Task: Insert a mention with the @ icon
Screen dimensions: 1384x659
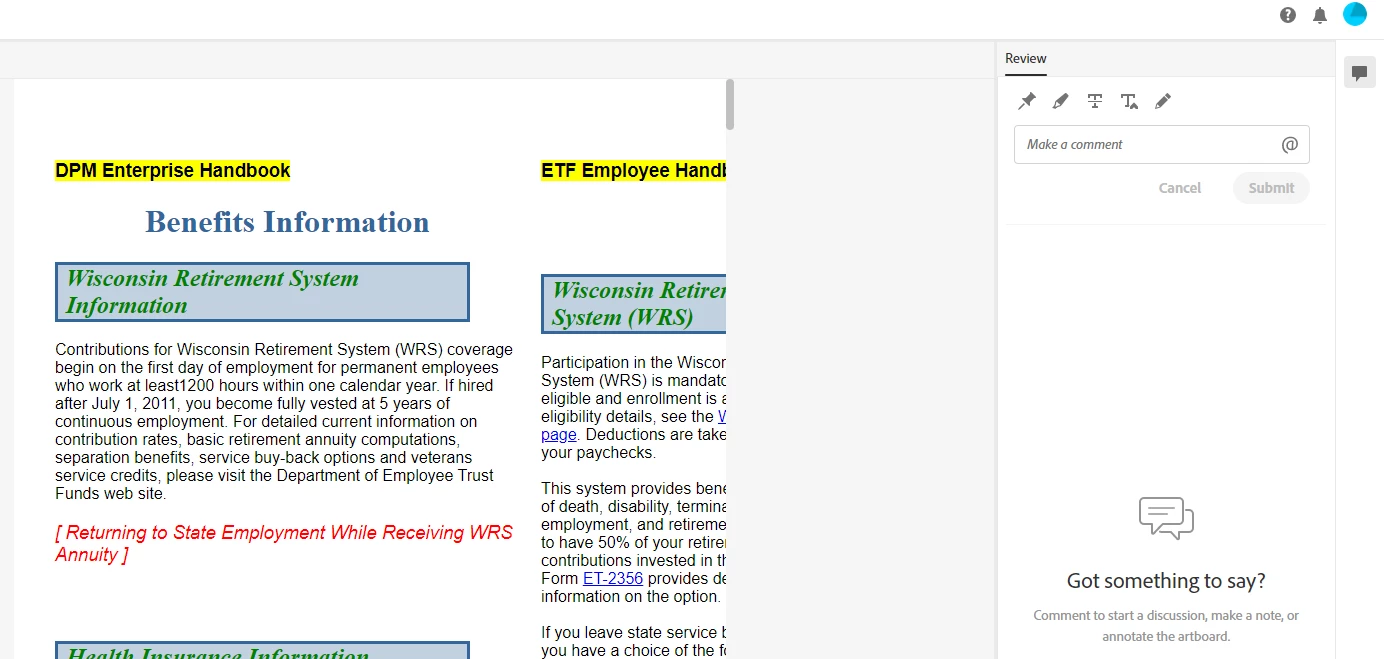Action: point(1290,145)
